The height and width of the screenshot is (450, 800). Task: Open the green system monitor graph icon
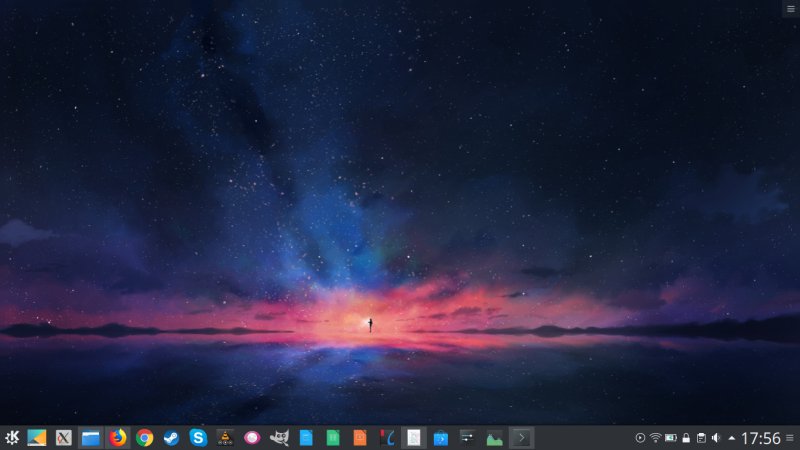(494, 438)
